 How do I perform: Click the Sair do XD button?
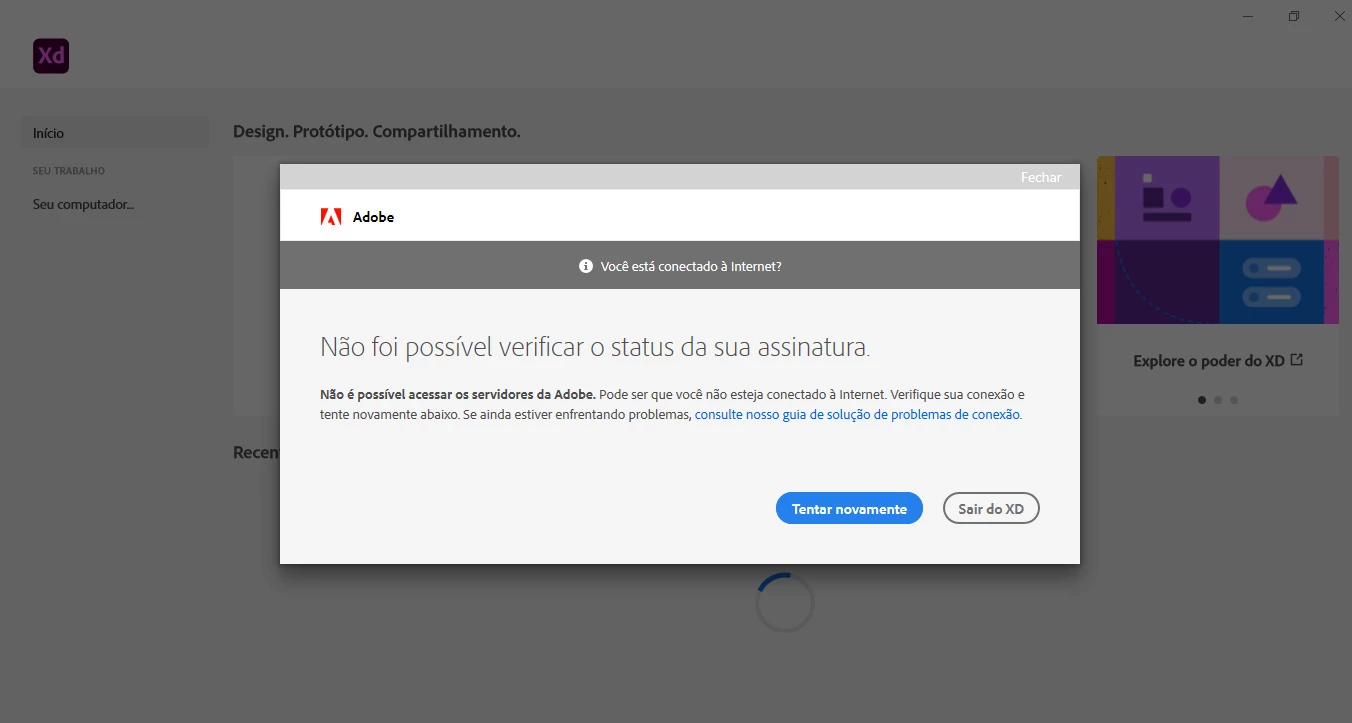(991, 509)
